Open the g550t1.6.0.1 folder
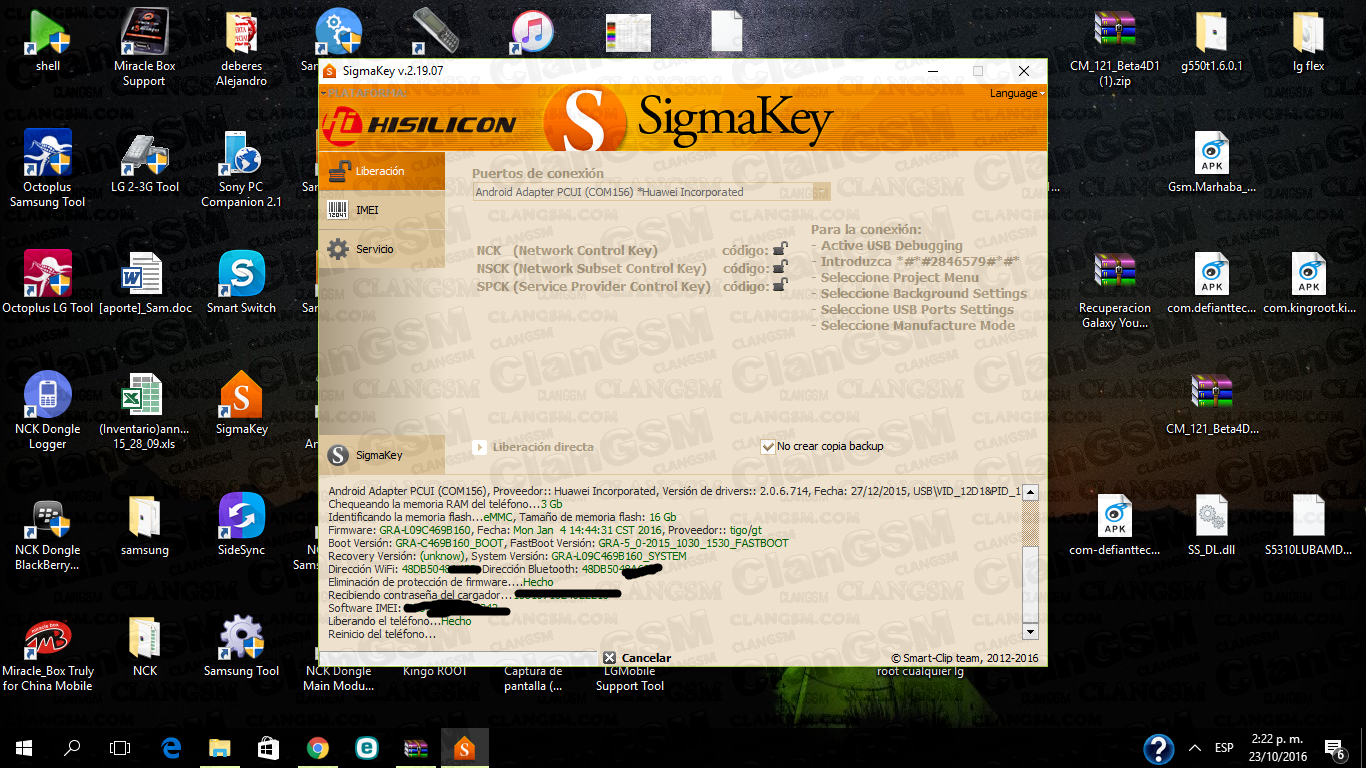The image size is (1366, 768). tap(1212, 42)
